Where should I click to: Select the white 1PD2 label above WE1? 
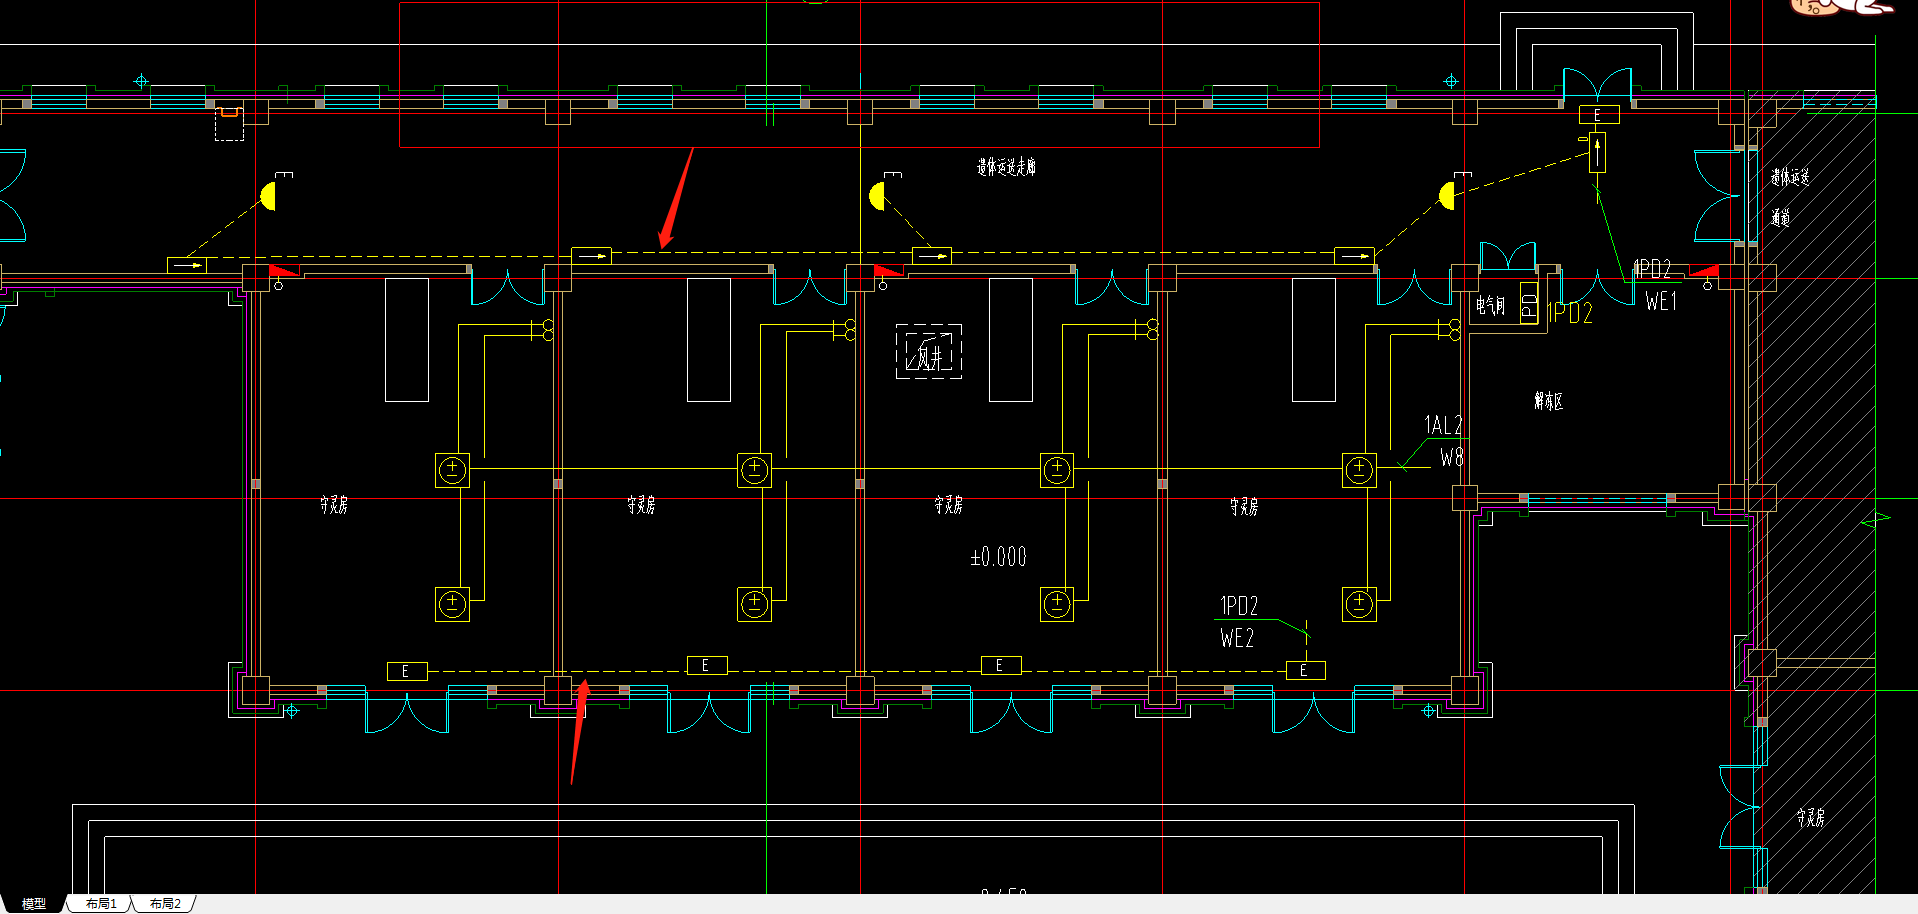click(x=1652, y=269)
